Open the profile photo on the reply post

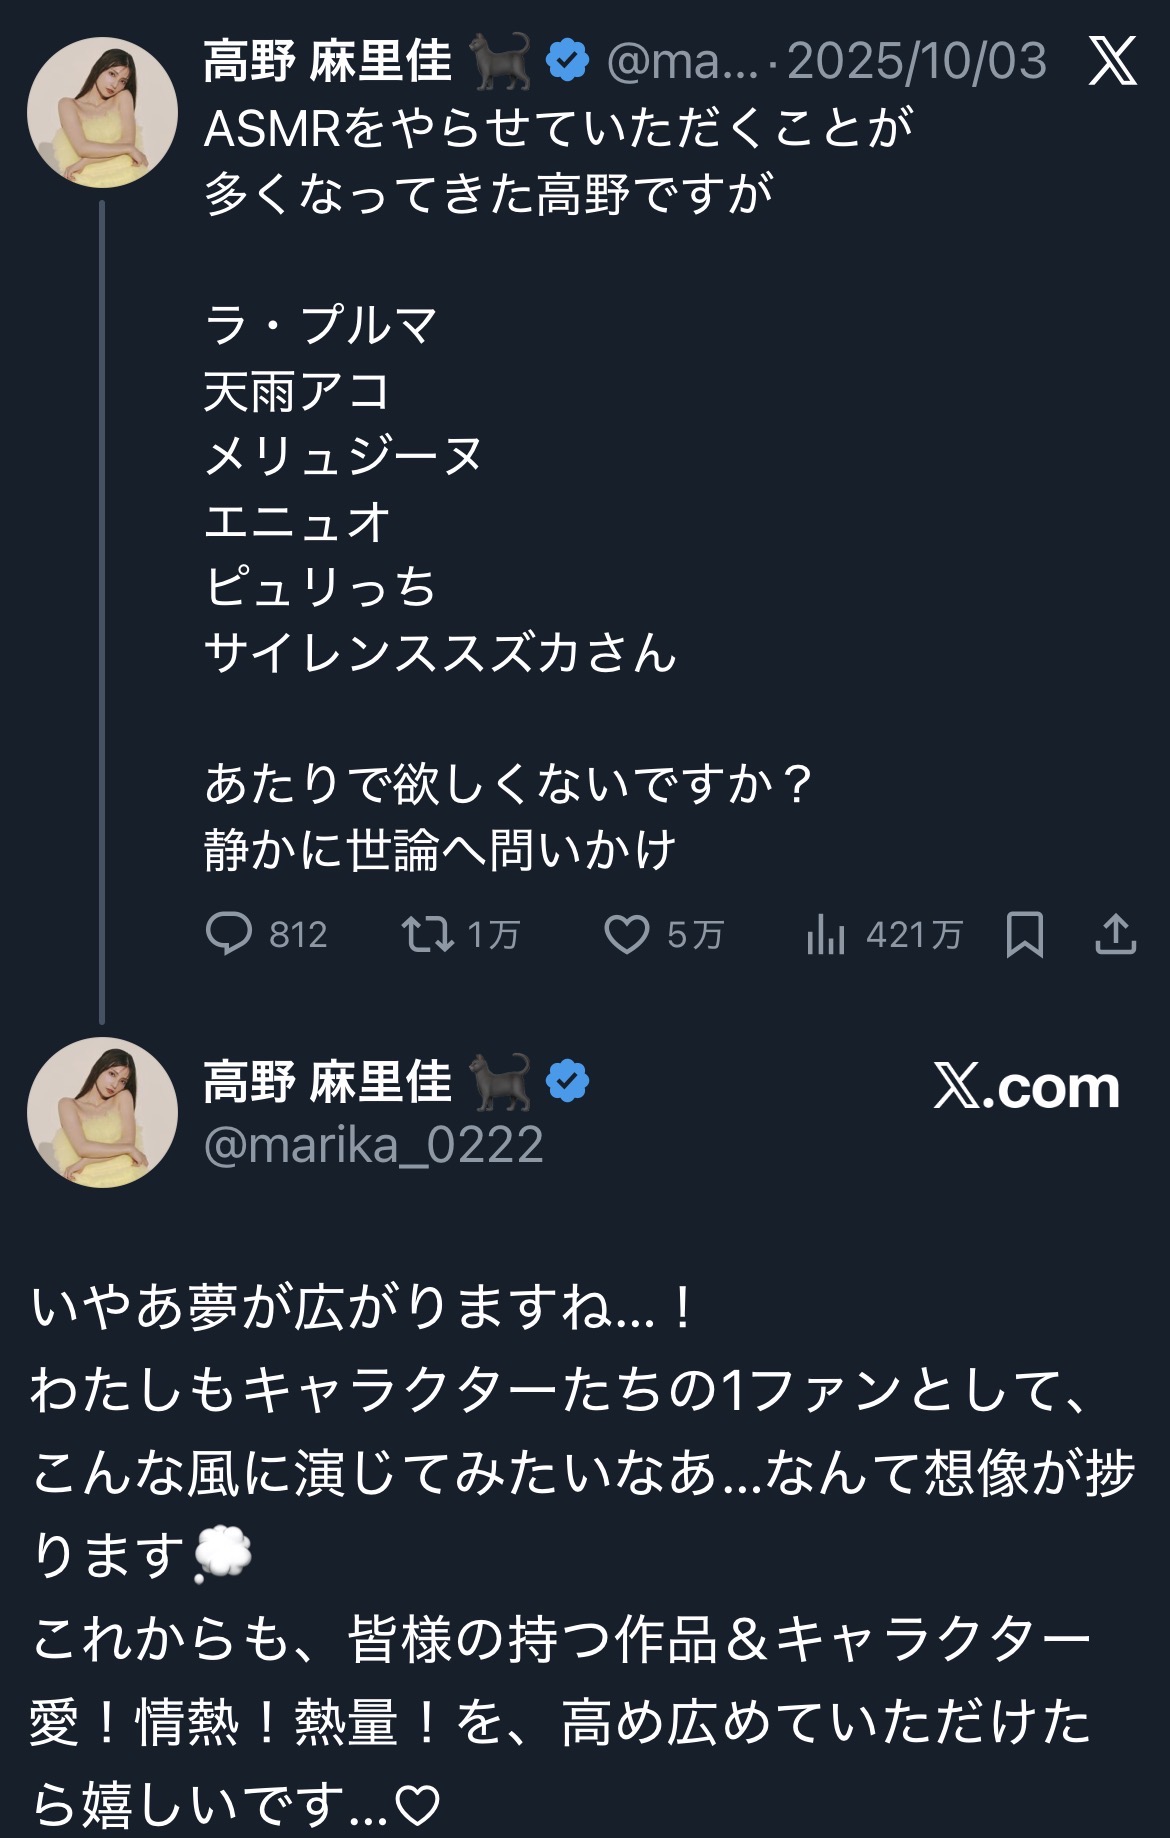pyautogui.click(x=102, y=1112)
